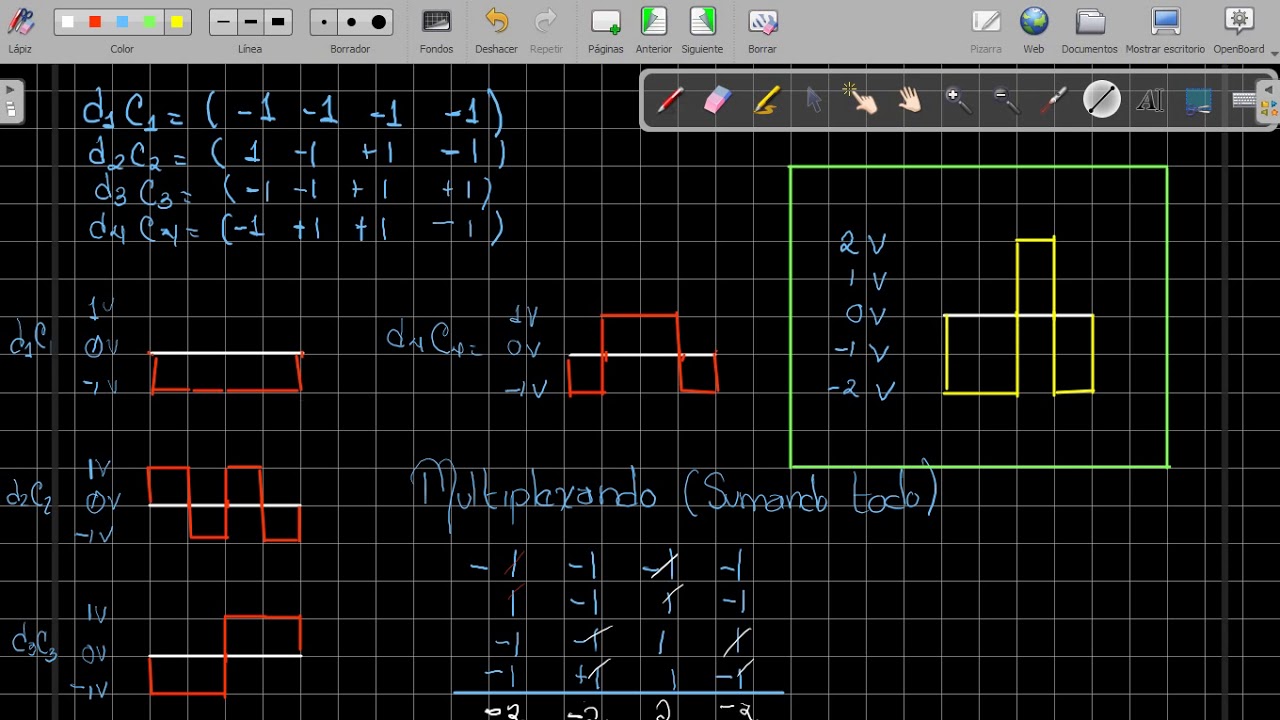Choose the light blue pen color
The image size is (1280, 720).
click(122, 22)
